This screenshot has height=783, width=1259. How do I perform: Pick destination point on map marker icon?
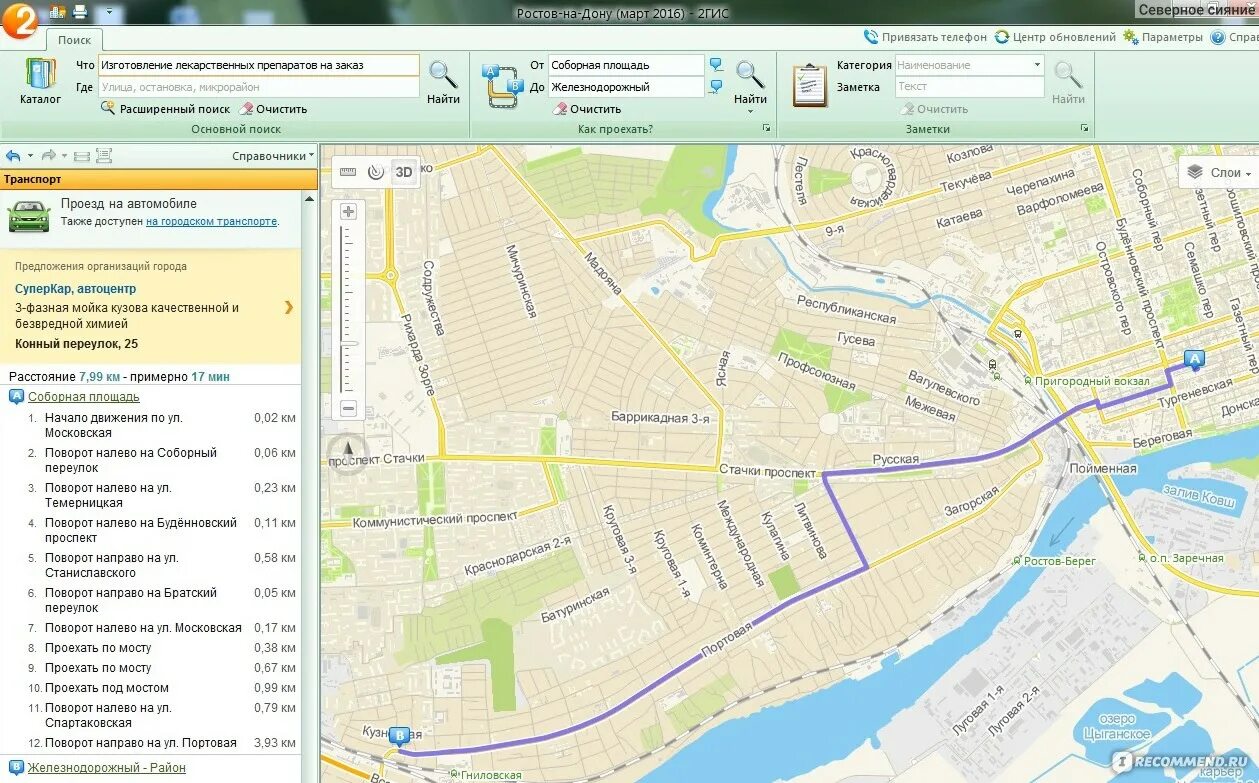(716, 87)
